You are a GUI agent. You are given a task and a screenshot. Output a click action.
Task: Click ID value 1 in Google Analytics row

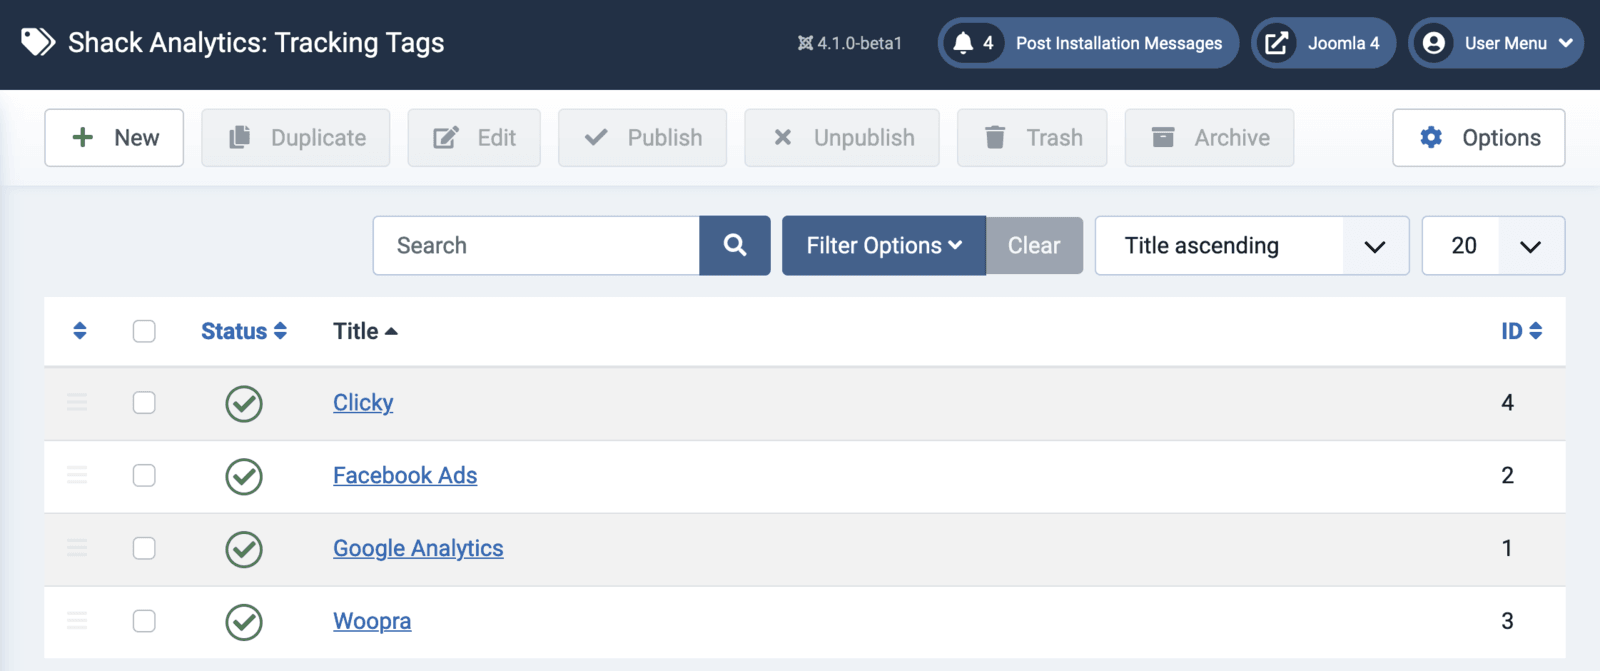[1507, 548]
